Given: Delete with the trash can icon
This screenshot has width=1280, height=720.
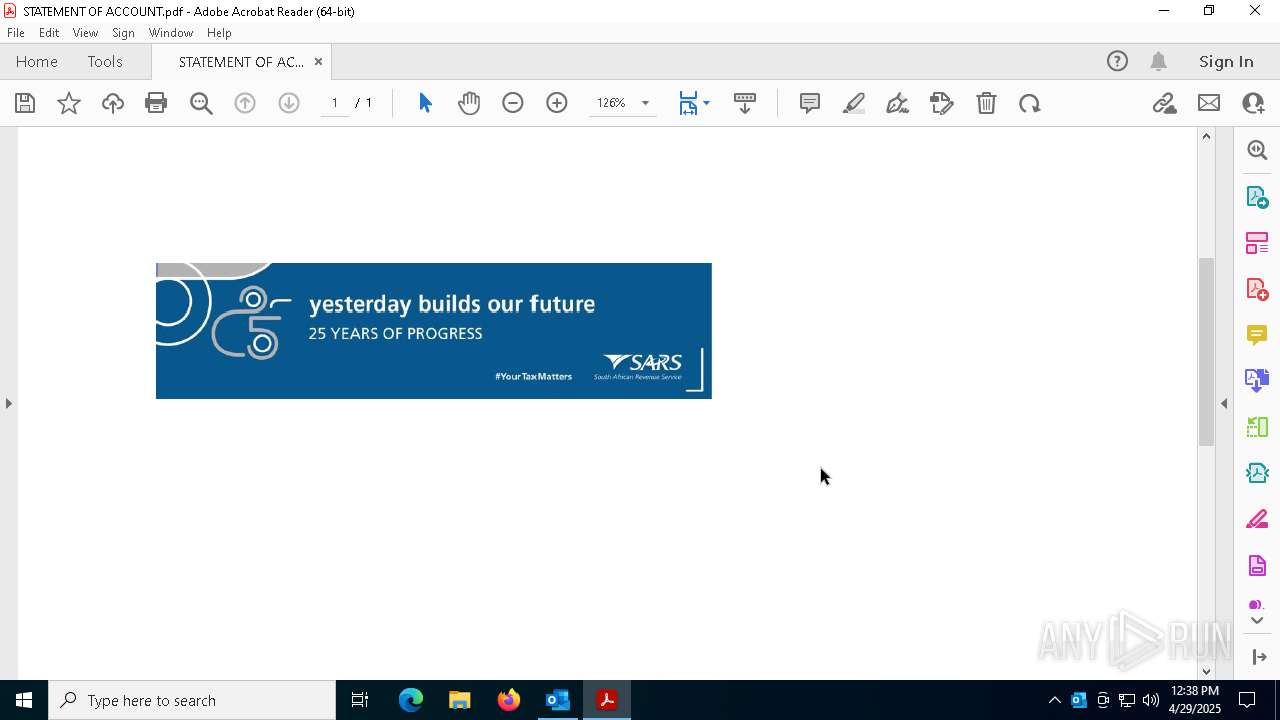Looking at the screenshot, I should coord(986,103).
